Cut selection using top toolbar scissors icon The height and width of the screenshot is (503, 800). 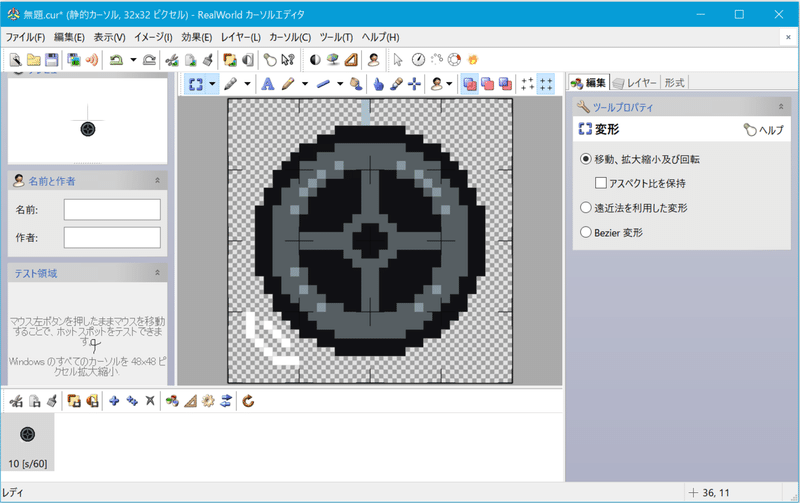[172, 60]
